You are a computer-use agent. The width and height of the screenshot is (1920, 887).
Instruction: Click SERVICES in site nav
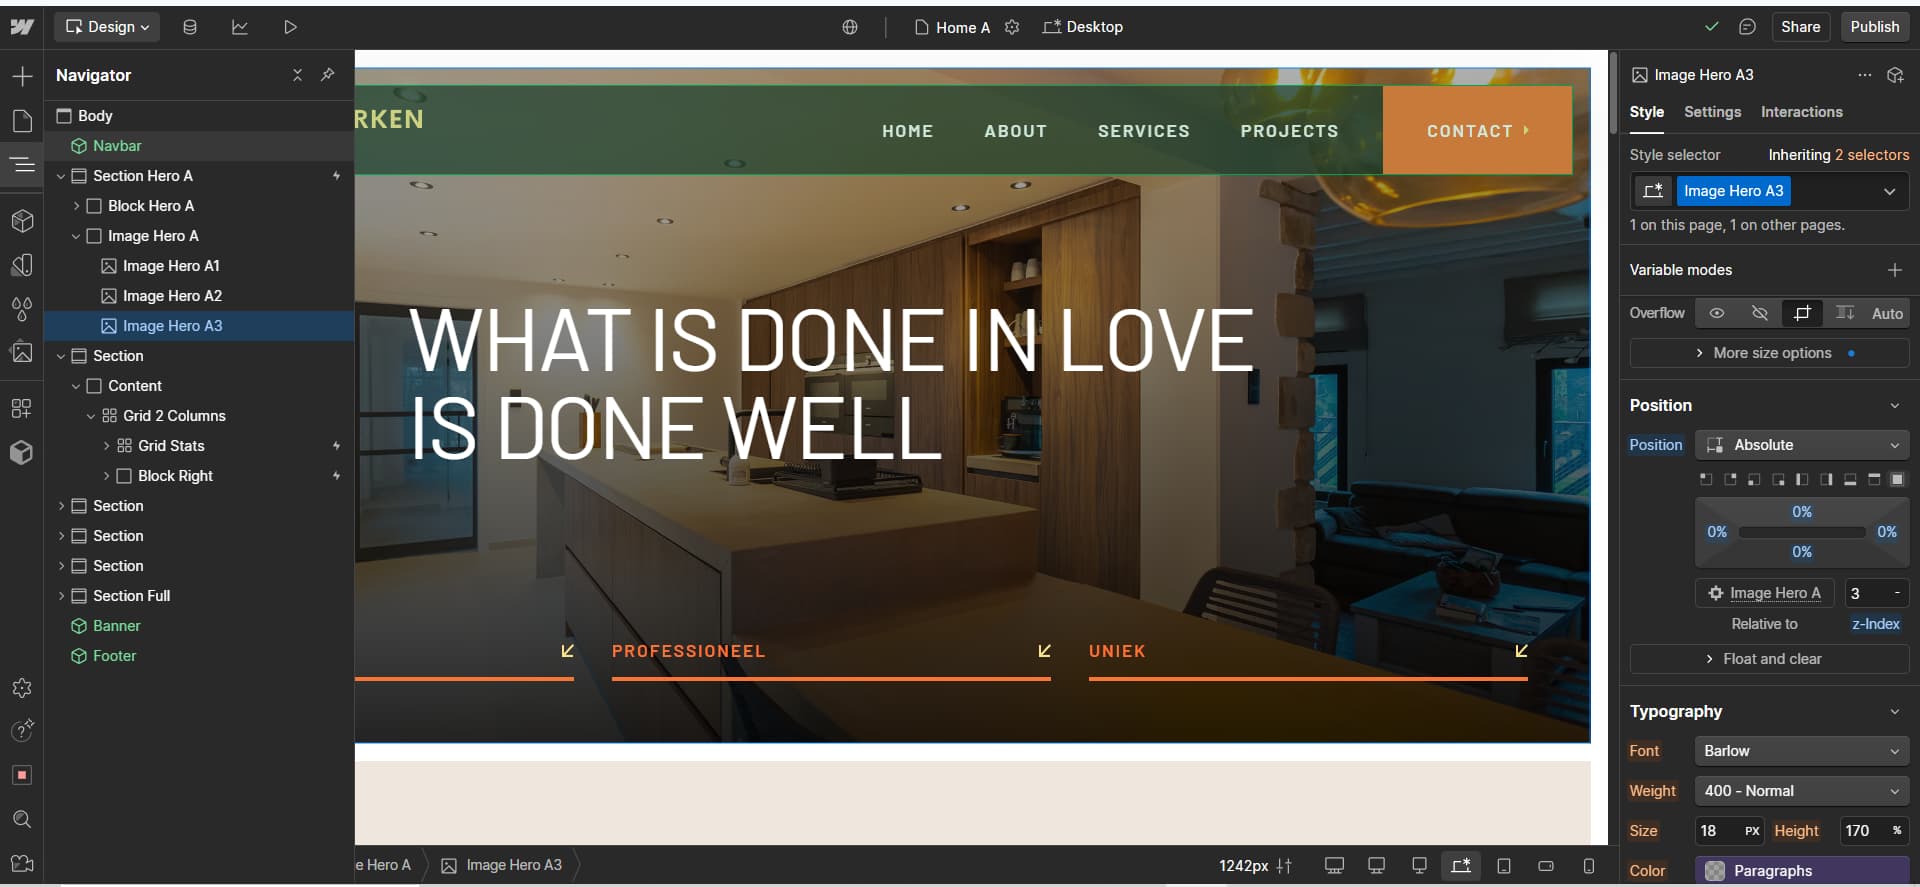point(1143,131)
